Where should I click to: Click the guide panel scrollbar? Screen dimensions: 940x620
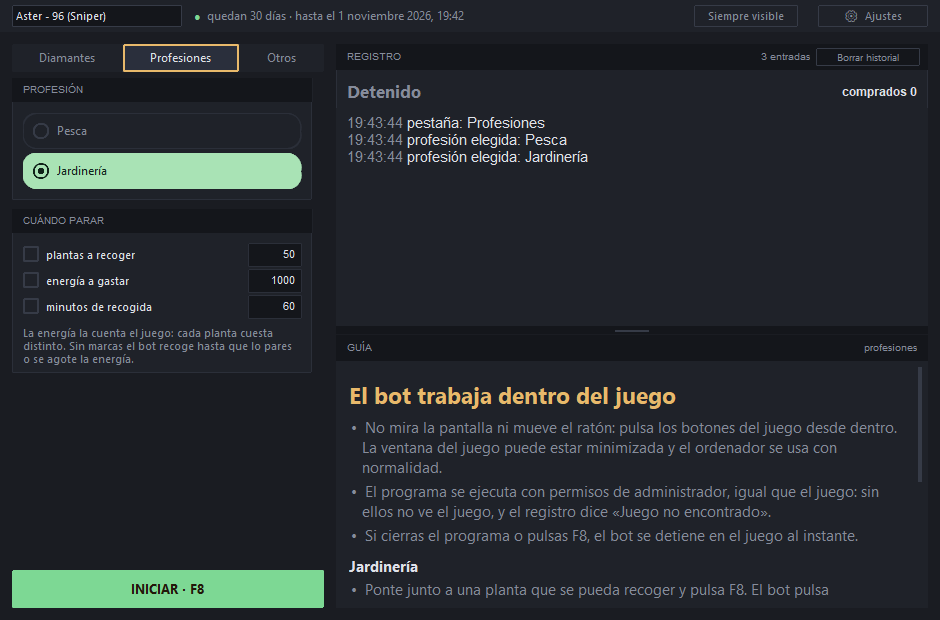pos(920,425)
